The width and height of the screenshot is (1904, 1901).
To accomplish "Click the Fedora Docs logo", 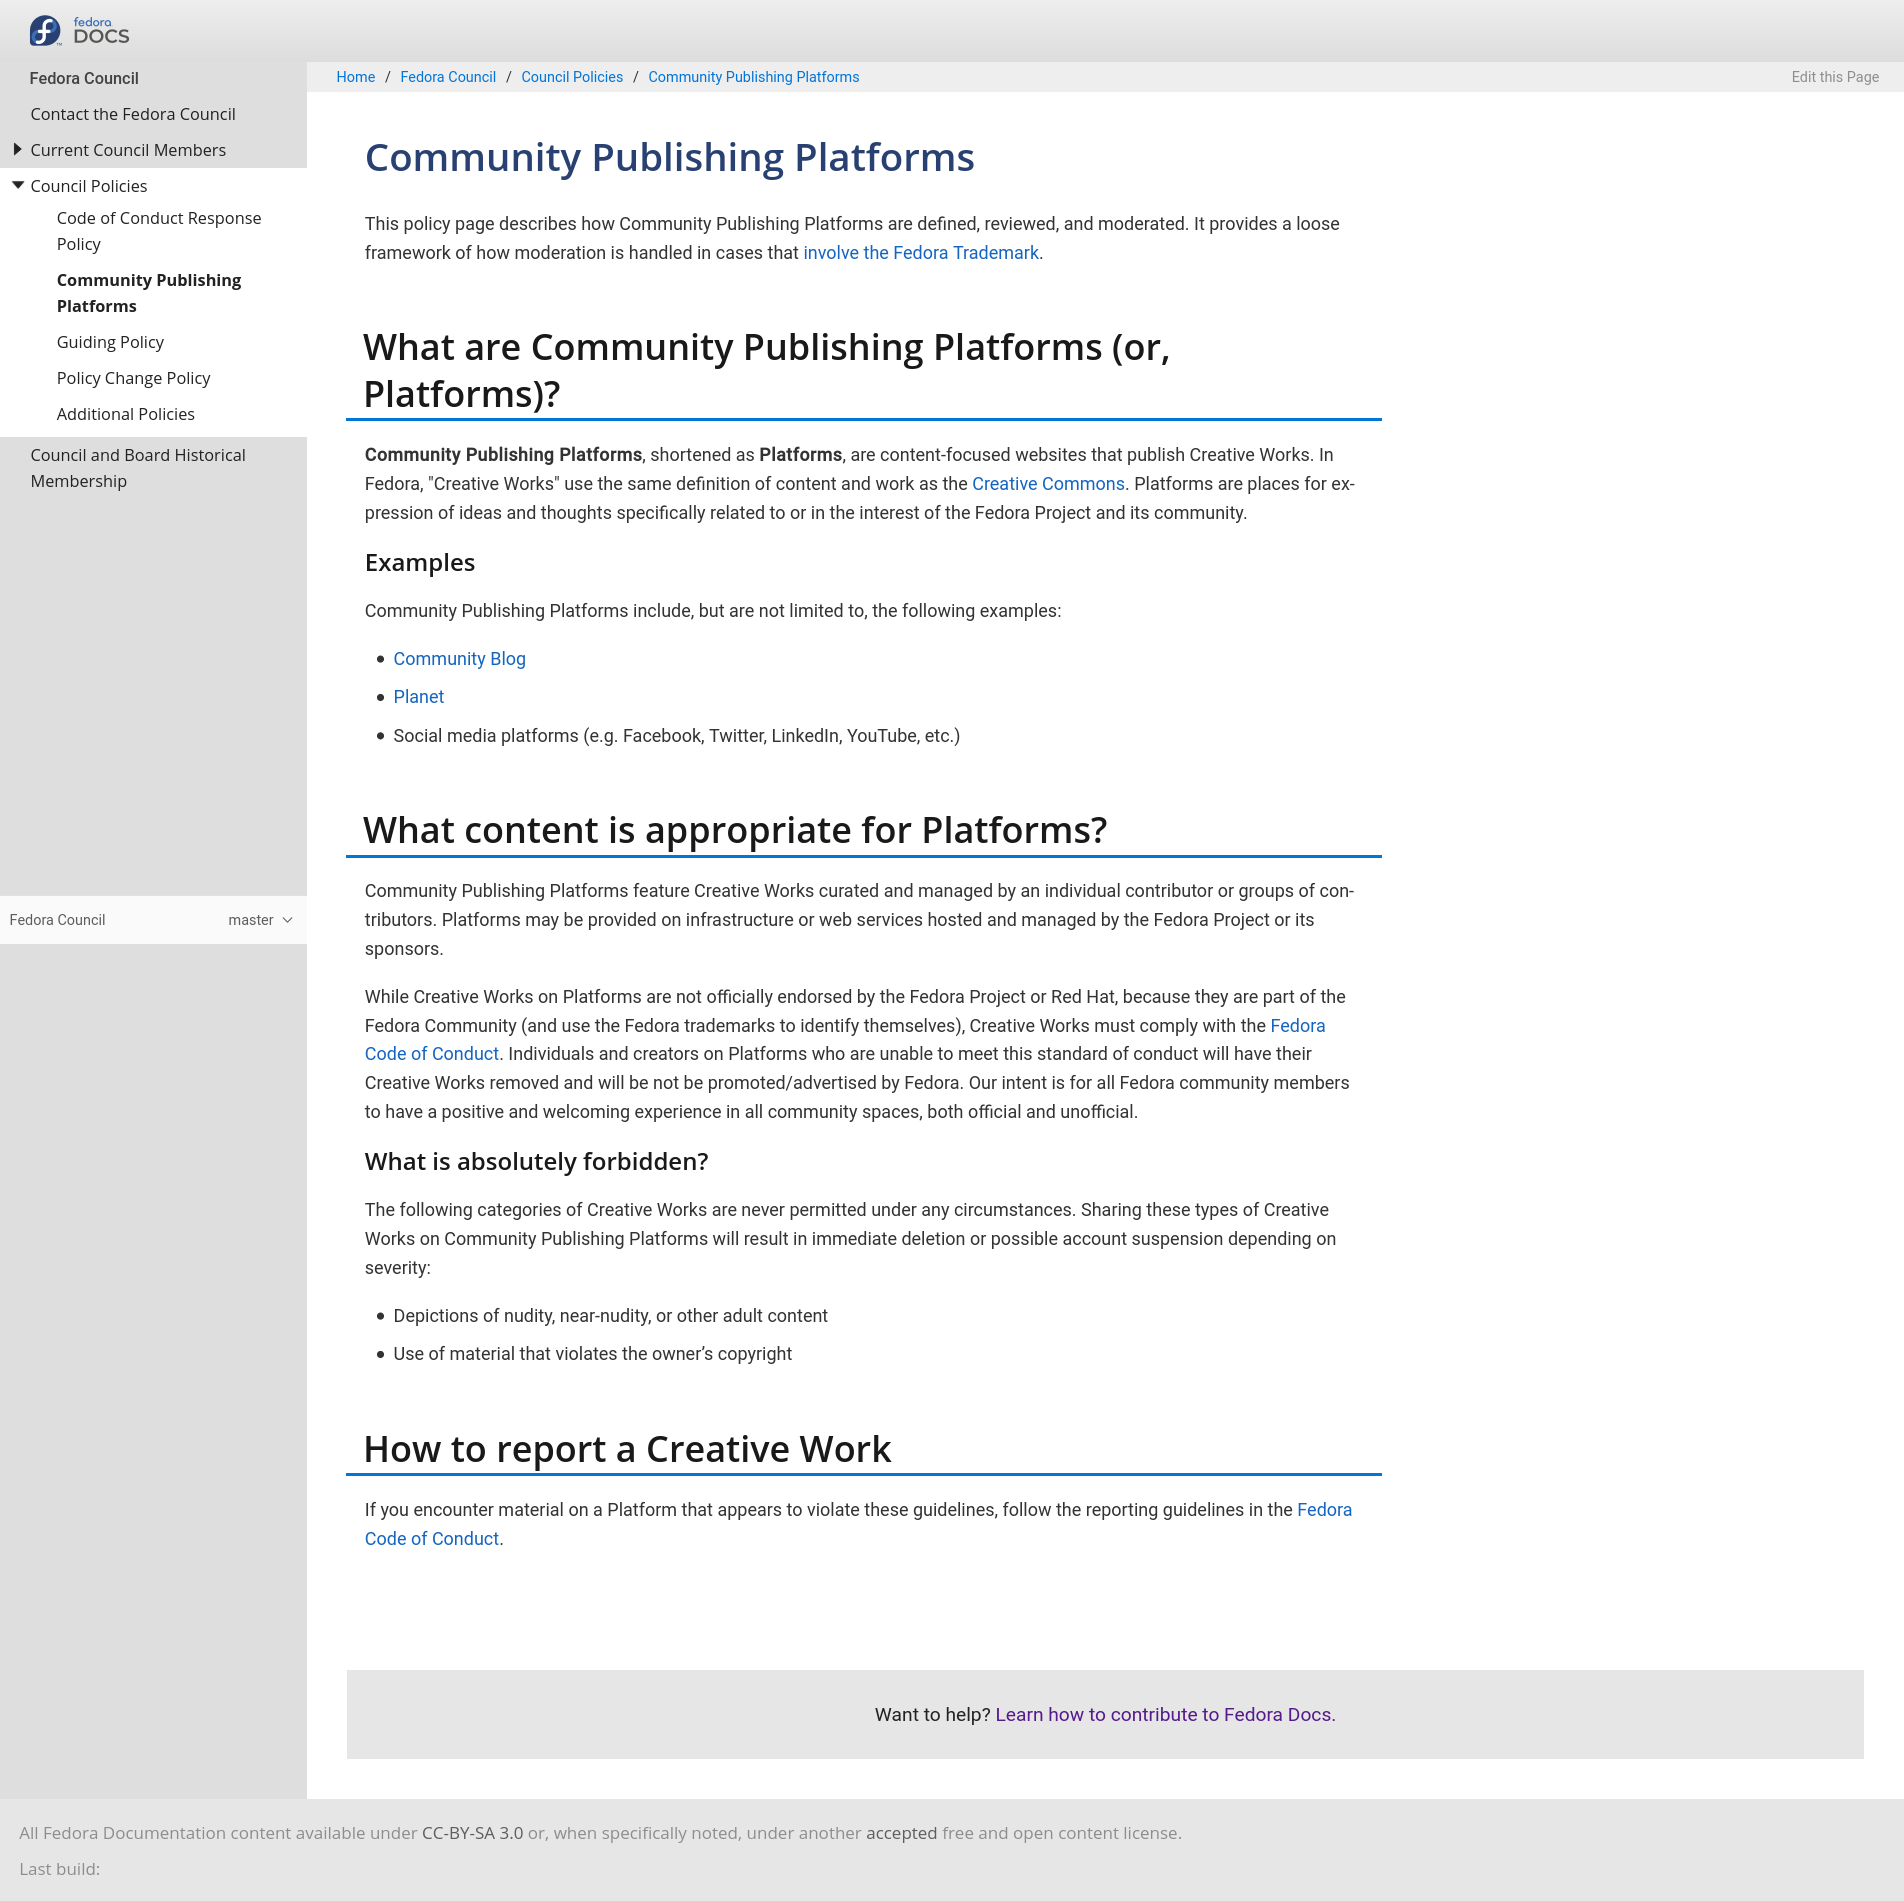I will click(79, 31).
